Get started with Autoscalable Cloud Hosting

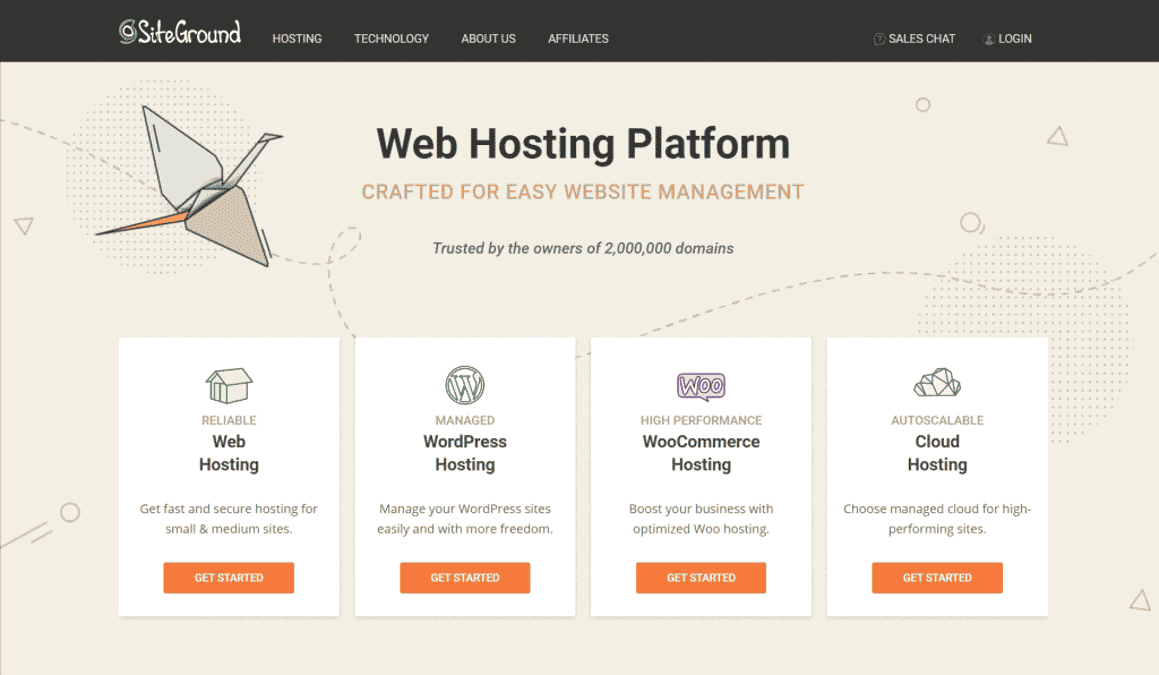point(936,577)
